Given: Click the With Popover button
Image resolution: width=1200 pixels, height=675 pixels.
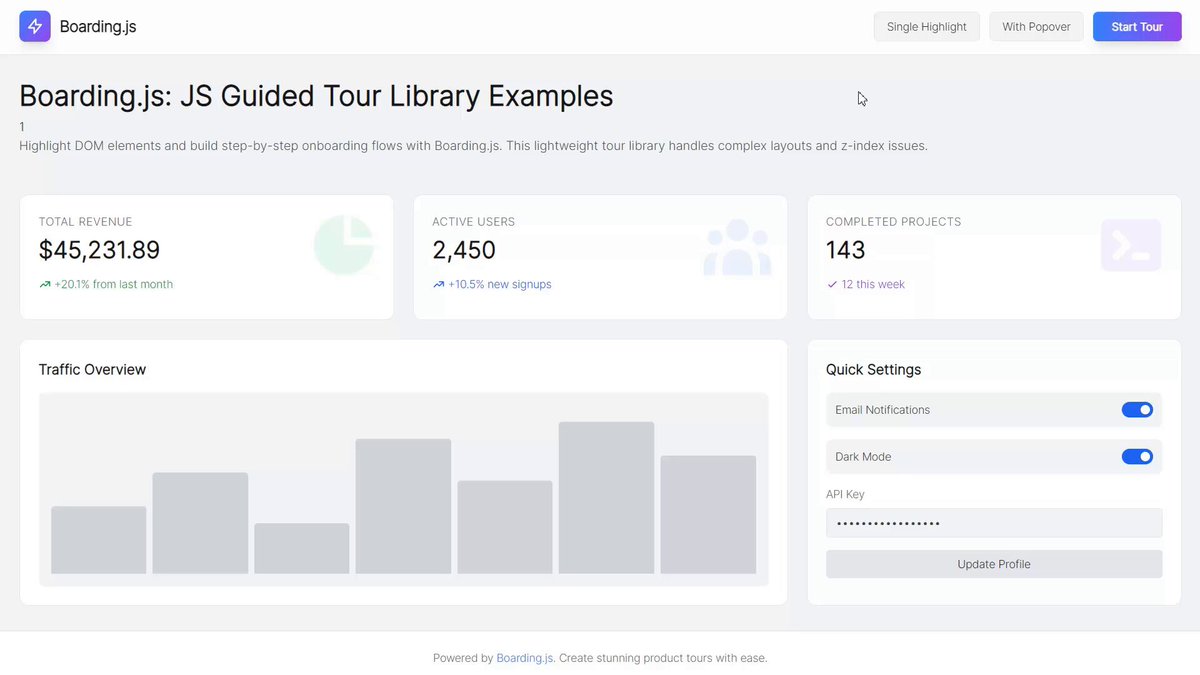Looking at the screenshot, I should pyautogui.click(x=1036, y=27).
